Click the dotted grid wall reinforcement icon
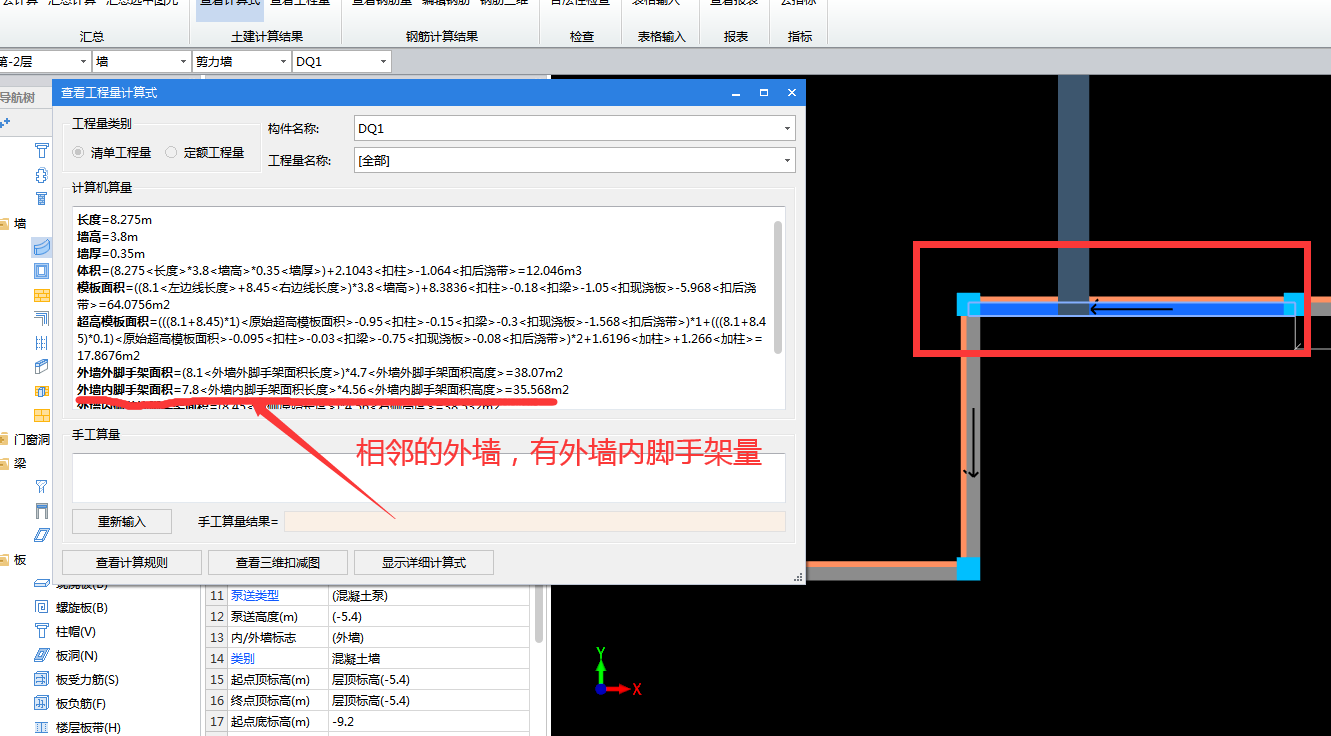 (42, 343)
